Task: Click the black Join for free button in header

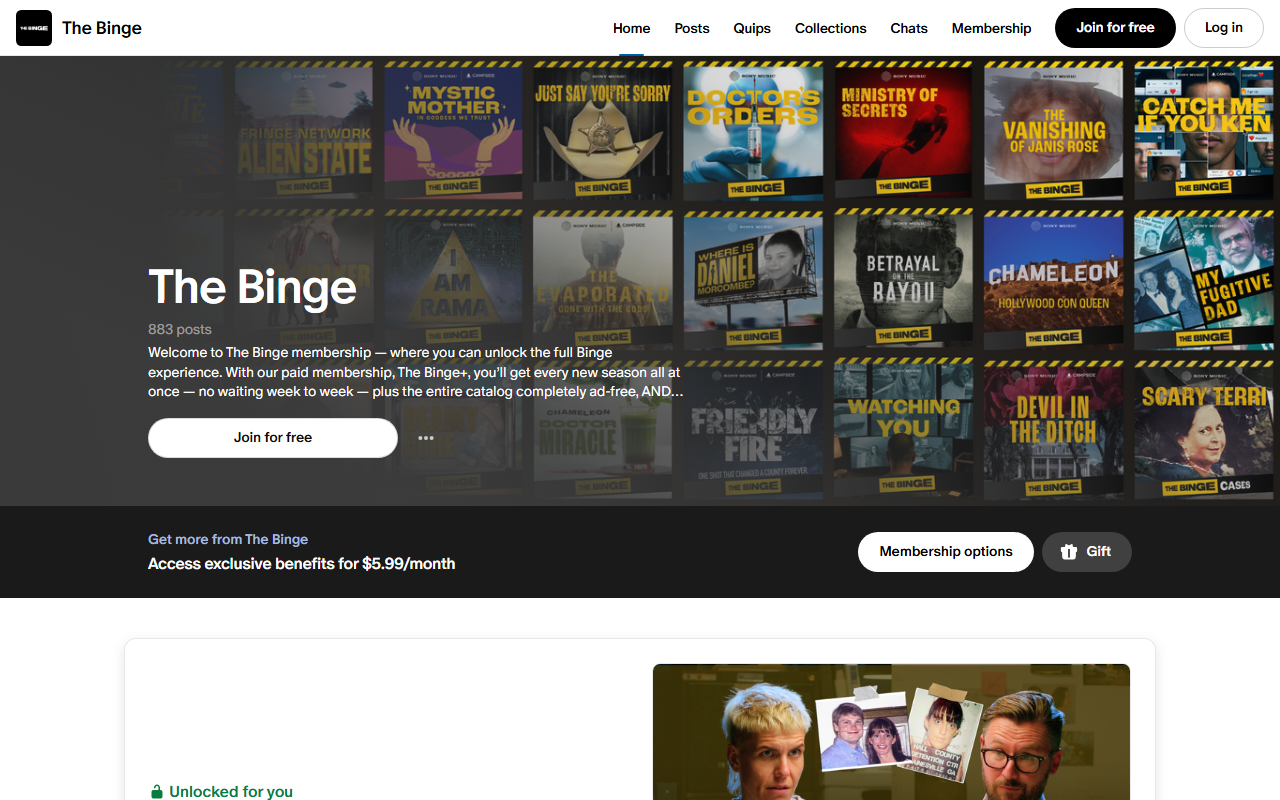Action: 1115,28
